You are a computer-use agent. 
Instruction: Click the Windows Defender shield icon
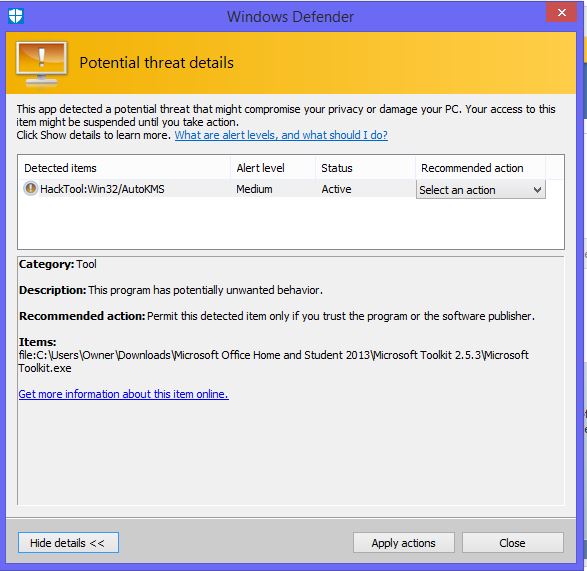16,16
